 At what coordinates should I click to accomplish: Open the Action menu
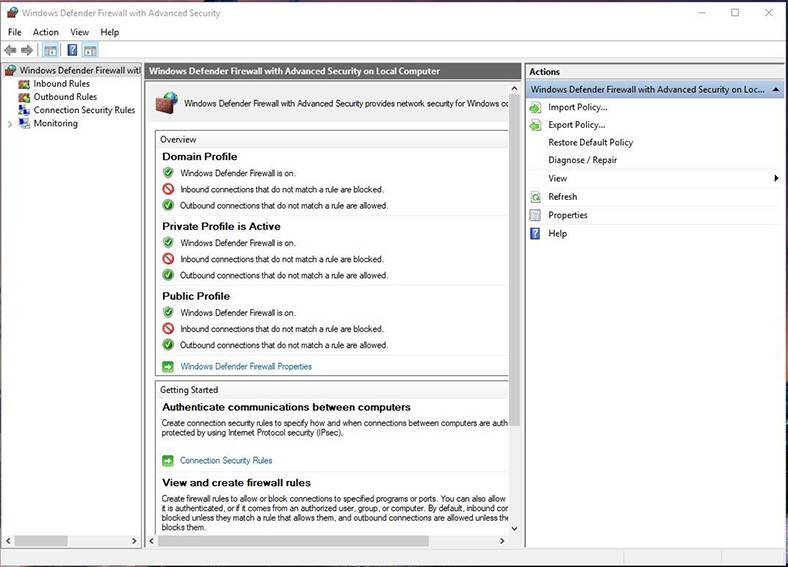point(46,32)
